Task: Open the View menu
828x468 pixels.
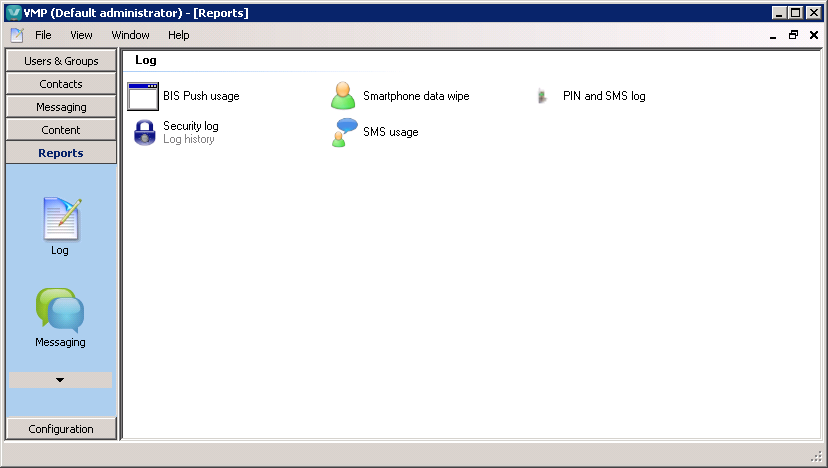Action: (81, 35)
